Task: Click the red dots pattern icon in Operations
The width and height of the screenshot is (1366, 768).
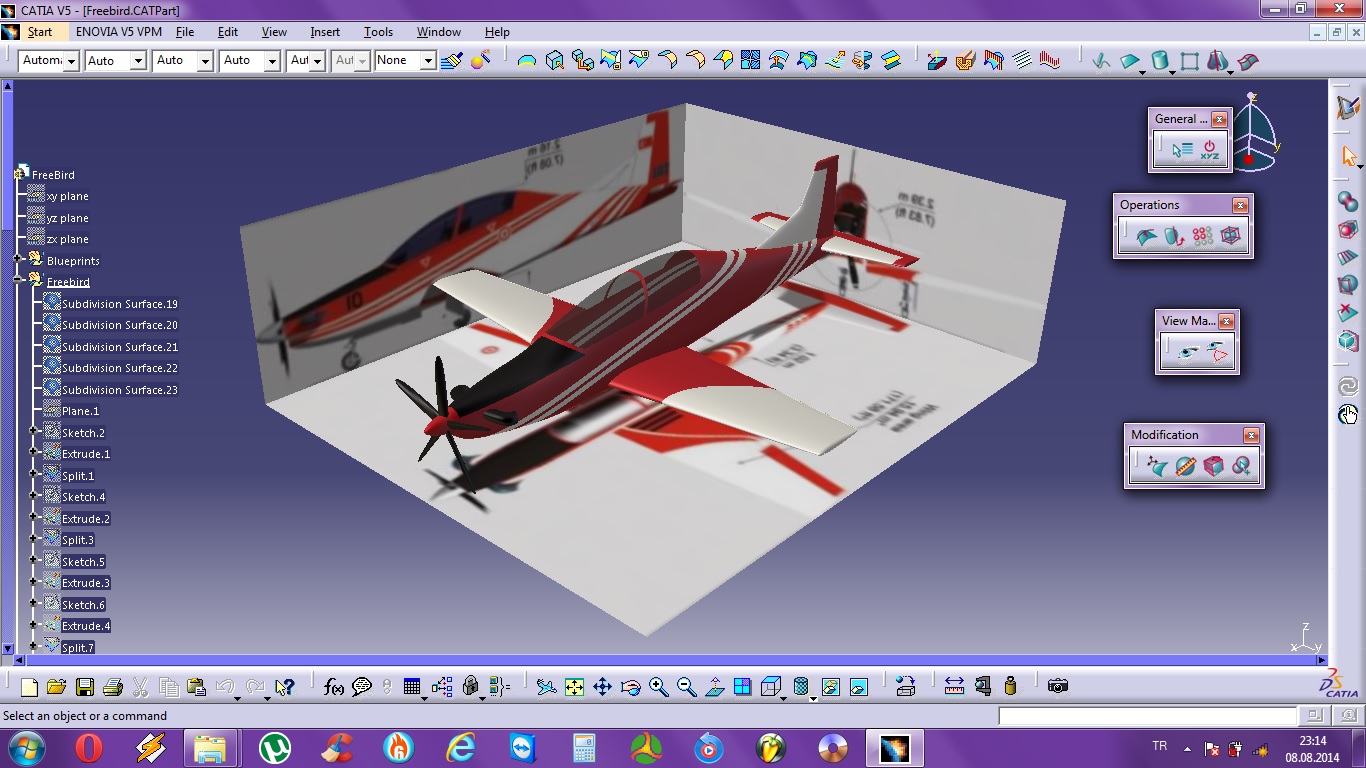Action: pos(1202,236)
